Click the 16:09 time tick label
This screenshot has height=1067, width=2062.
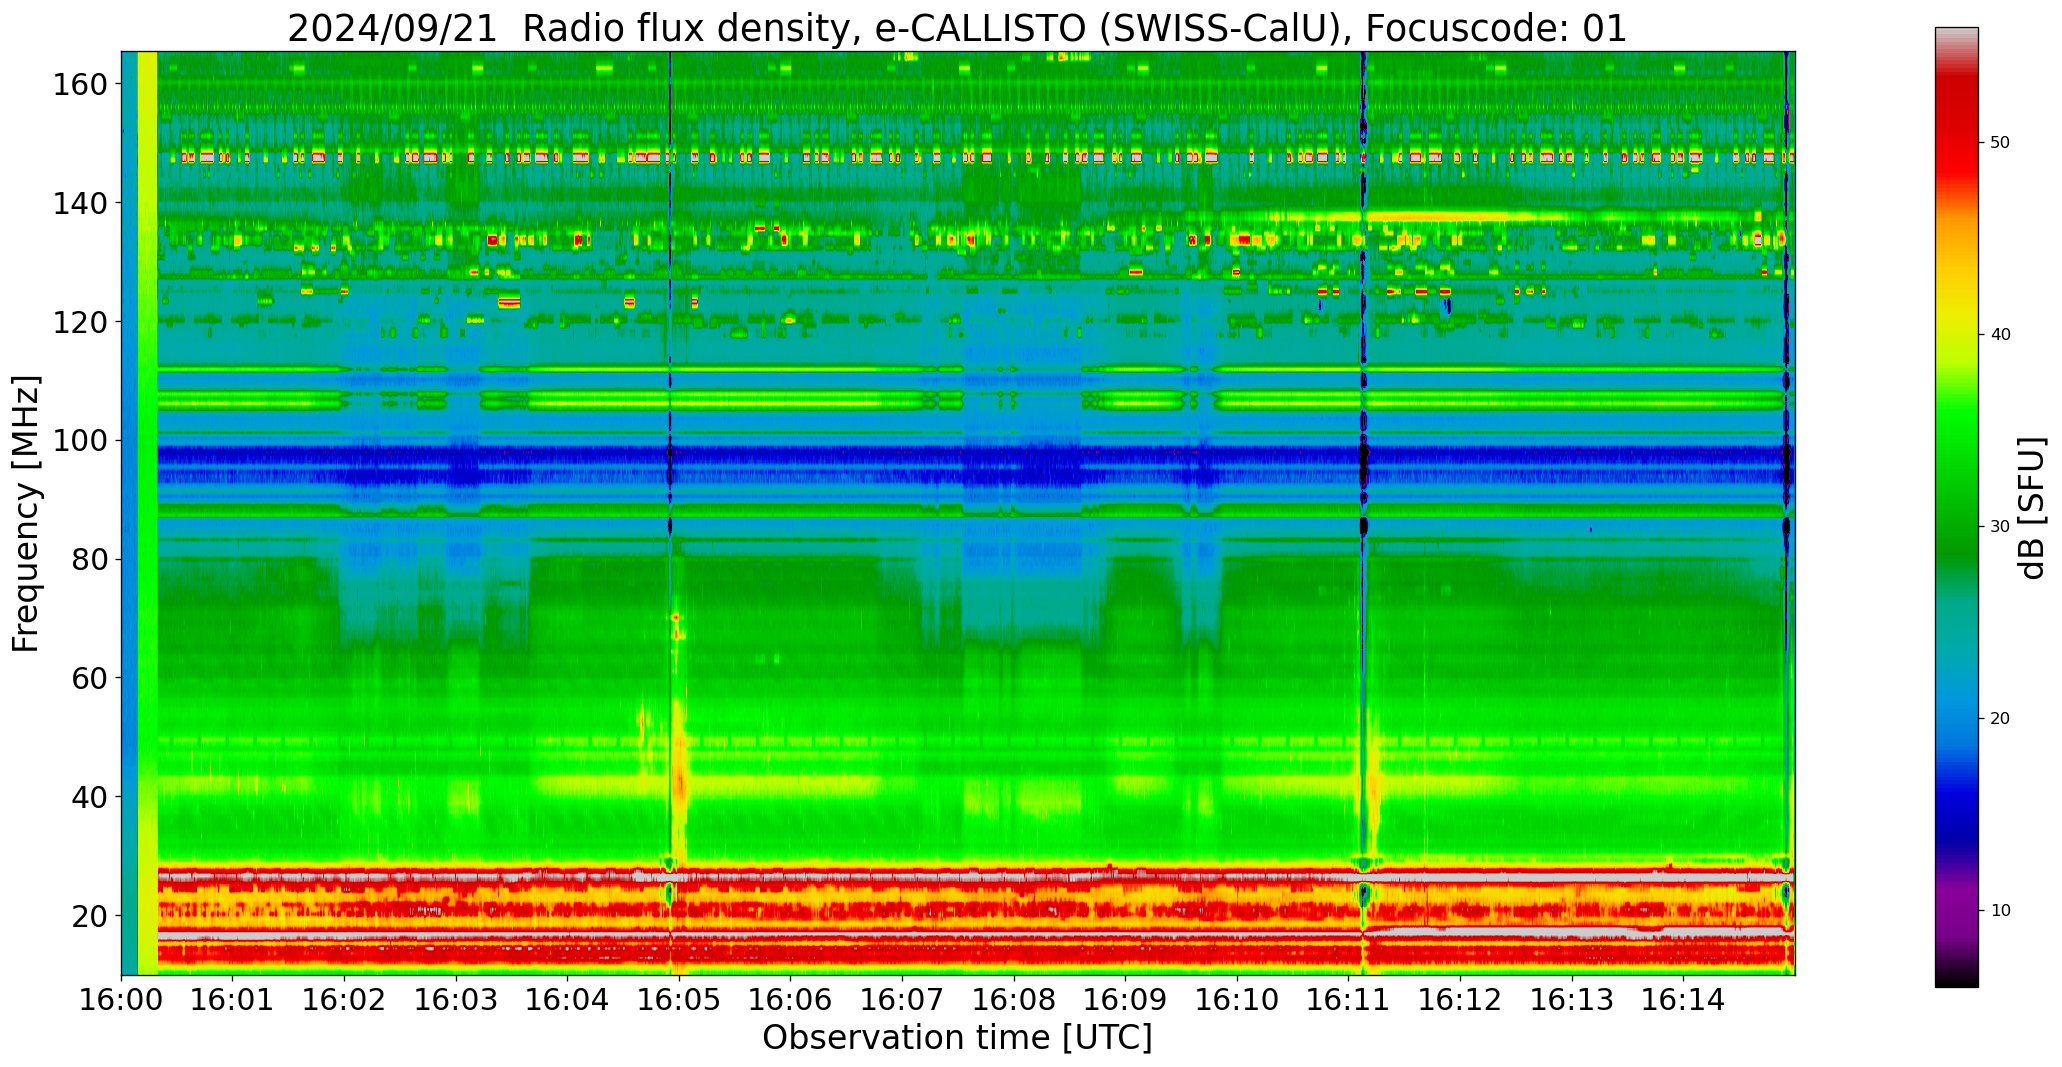click(1125, 998)
